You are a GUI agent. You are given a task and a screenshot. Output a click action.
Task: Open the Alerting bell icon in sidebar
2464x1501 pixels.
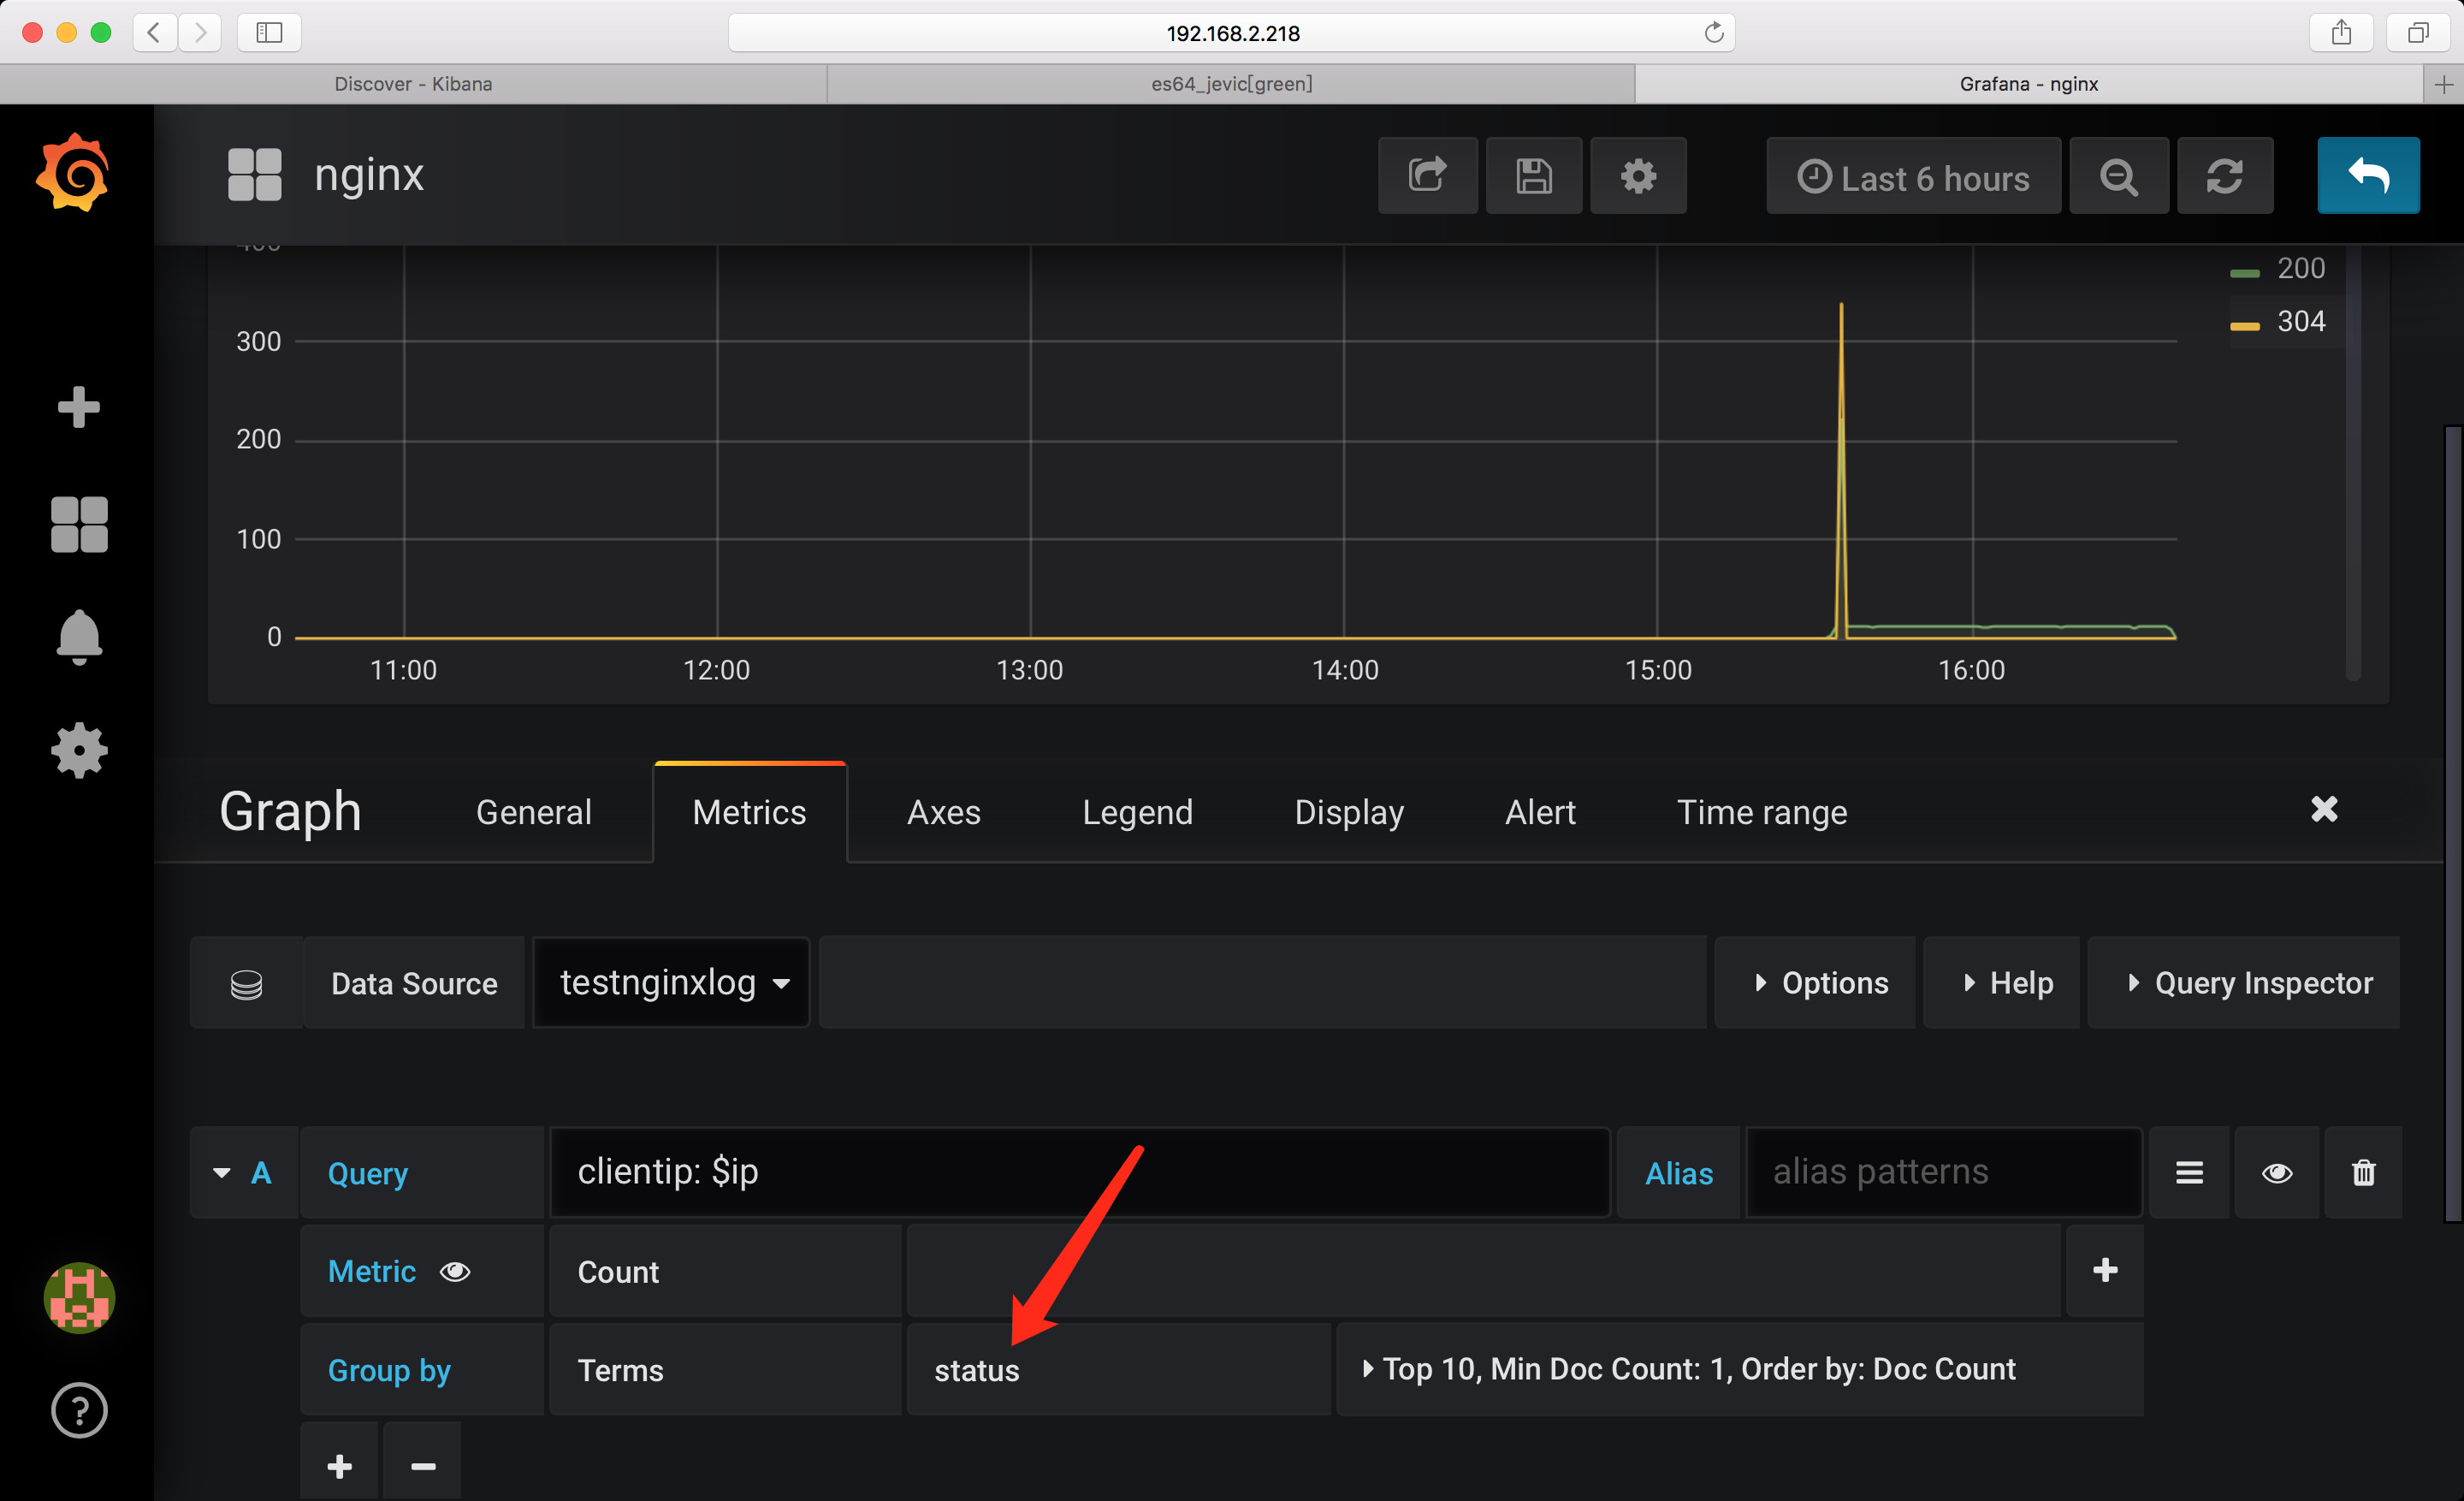(x=78, y=636)
